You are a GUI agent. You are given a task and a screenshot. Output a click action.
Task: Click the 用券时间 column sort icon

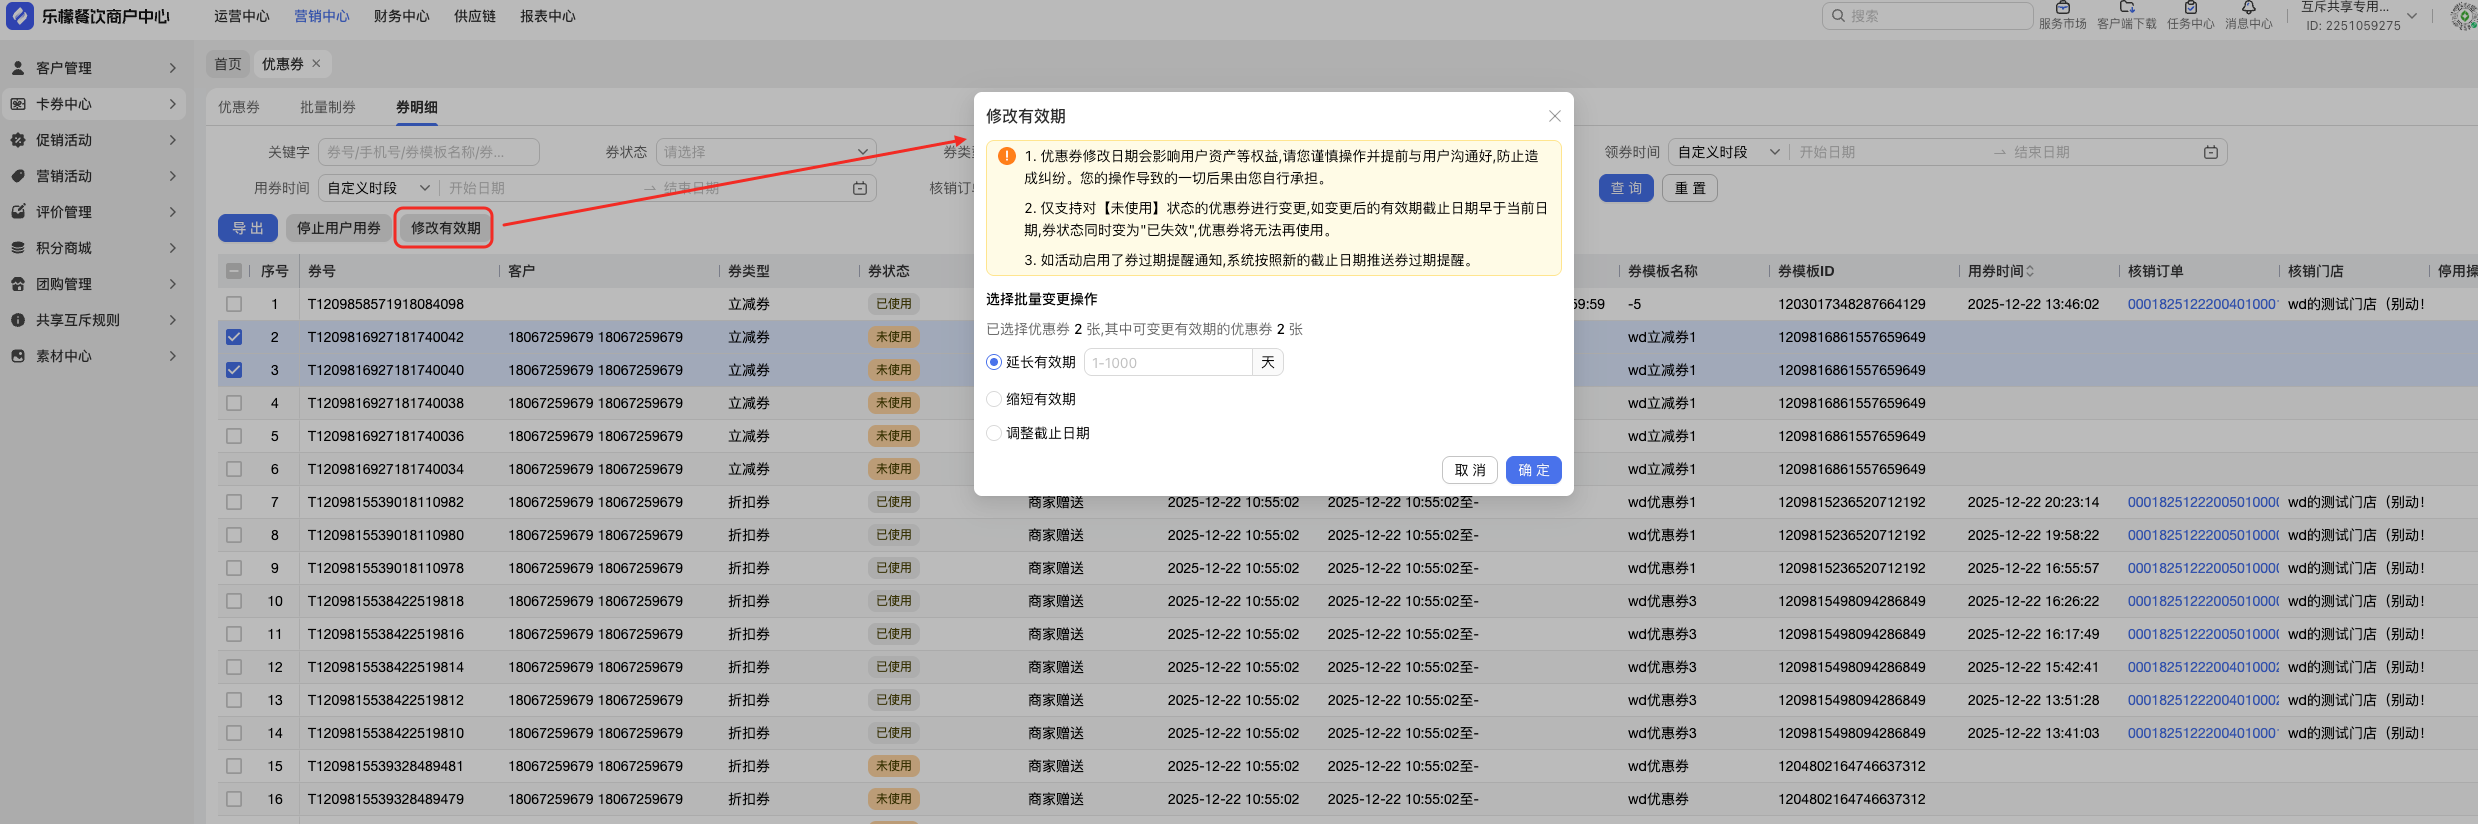[x=2030, y=271]
